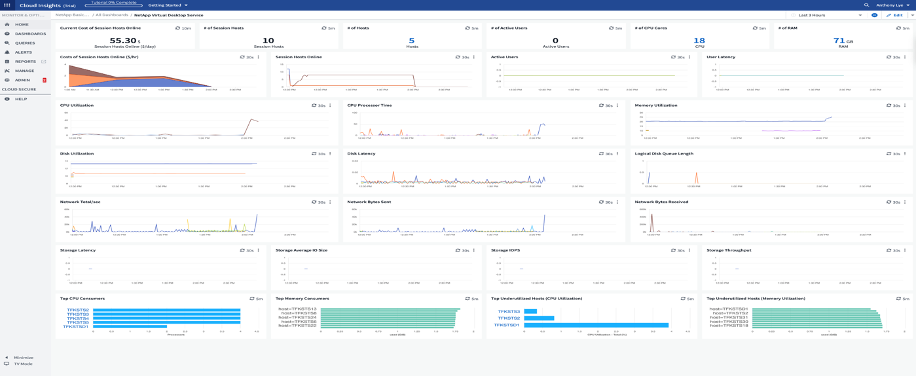Viewport: 916px width, 376px height.
Task: Refresh the Top CPU Consumers widget
Action: (x=252, y=298)
